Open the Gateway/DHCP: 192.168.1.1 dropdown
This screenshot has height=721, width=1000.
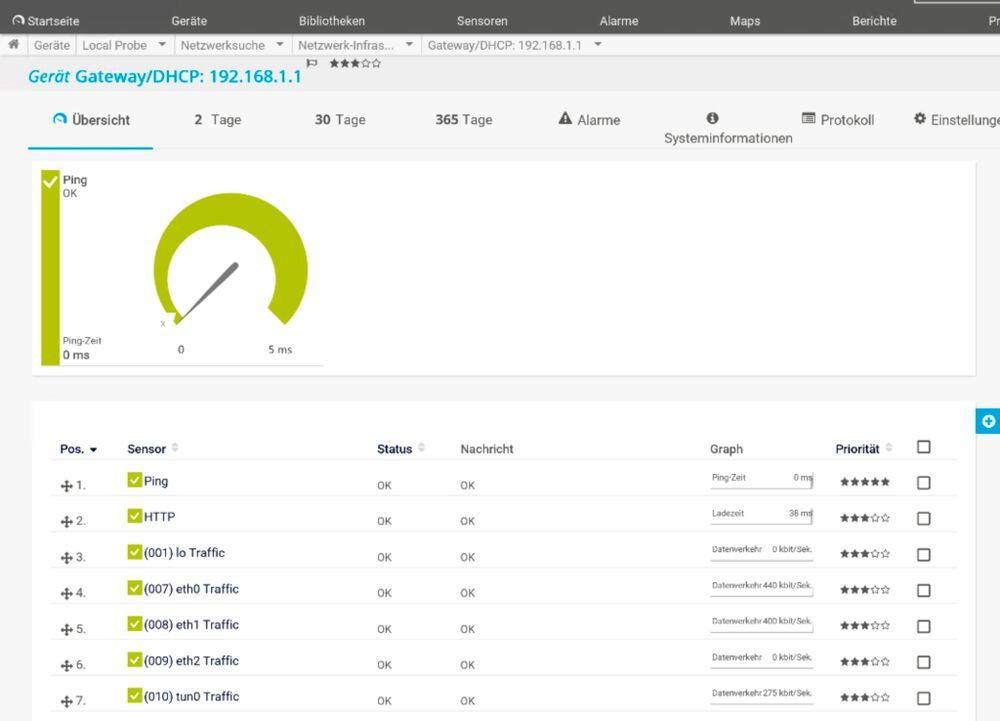596,44
